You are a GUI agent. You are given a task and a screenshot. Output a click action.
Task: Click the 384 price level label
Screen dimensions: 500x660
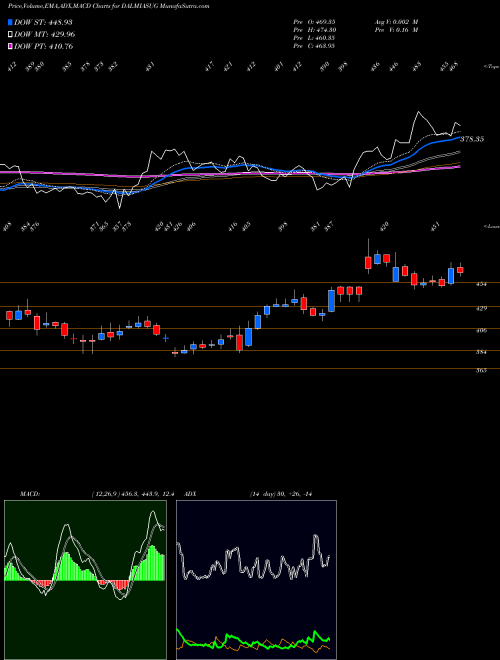pos(481,352)
